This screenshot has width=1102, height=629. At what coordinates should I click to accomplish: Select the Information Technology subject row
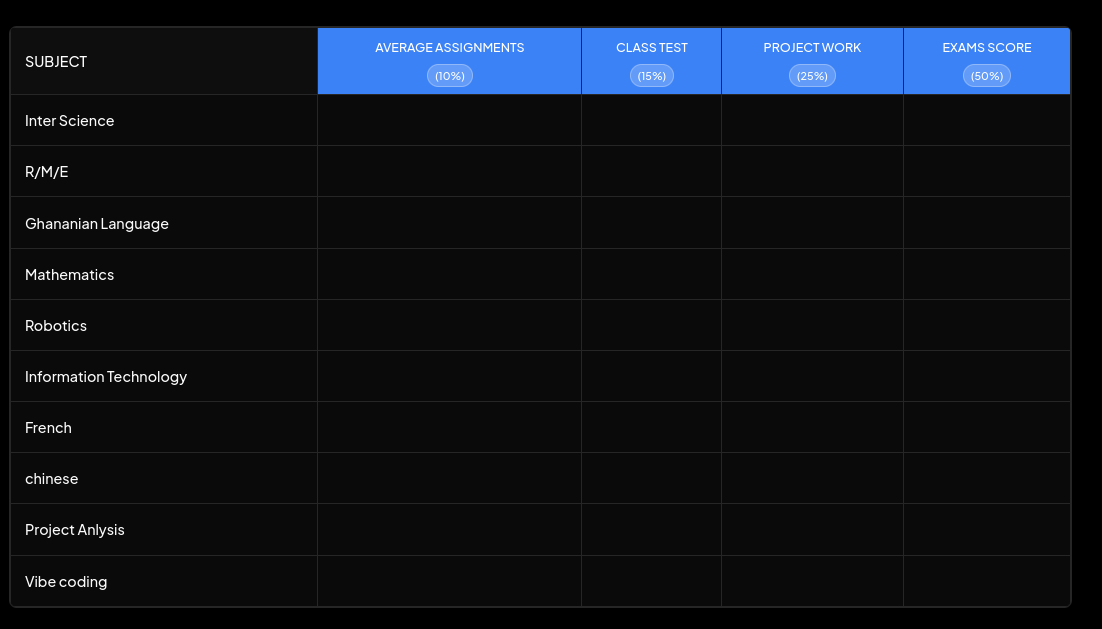click(106, 376)
